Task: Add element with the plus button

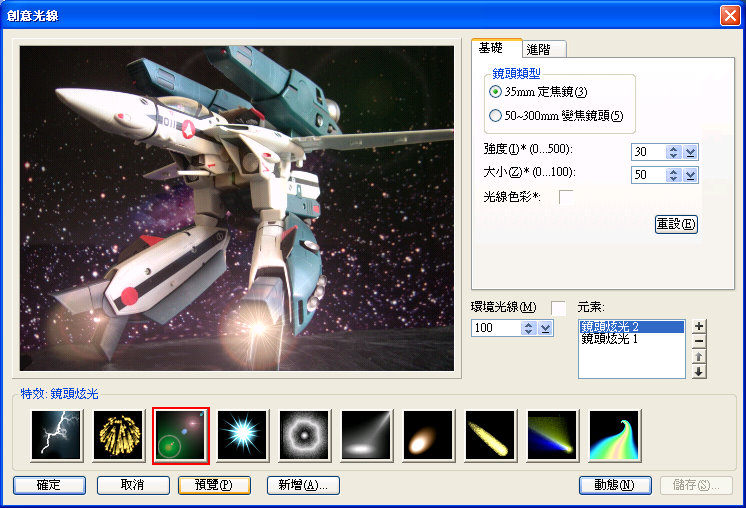Action: (x=698, y=326)
